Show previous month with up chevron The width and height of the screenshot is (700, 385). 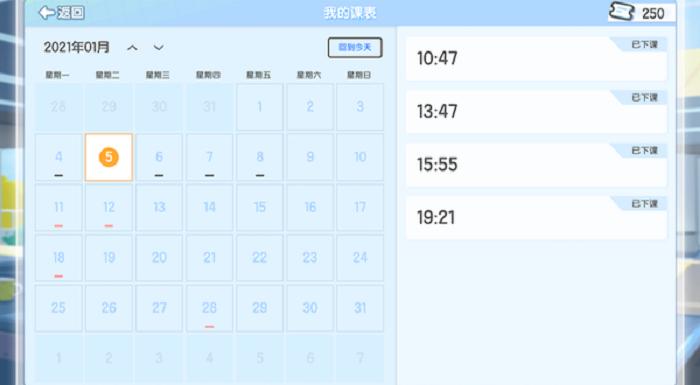[x=132, y=47]
